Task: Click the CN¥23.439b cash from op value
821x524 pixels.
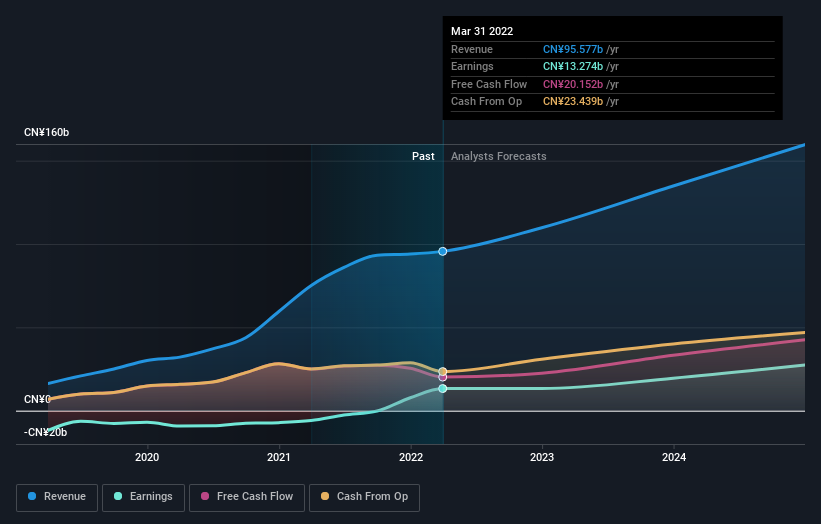Action: (x=573, y=102)
